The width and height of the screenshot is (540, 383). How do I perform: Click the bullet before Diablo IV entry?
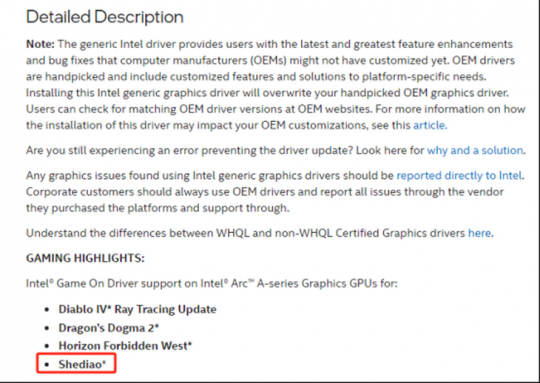[x=47, y=310]
